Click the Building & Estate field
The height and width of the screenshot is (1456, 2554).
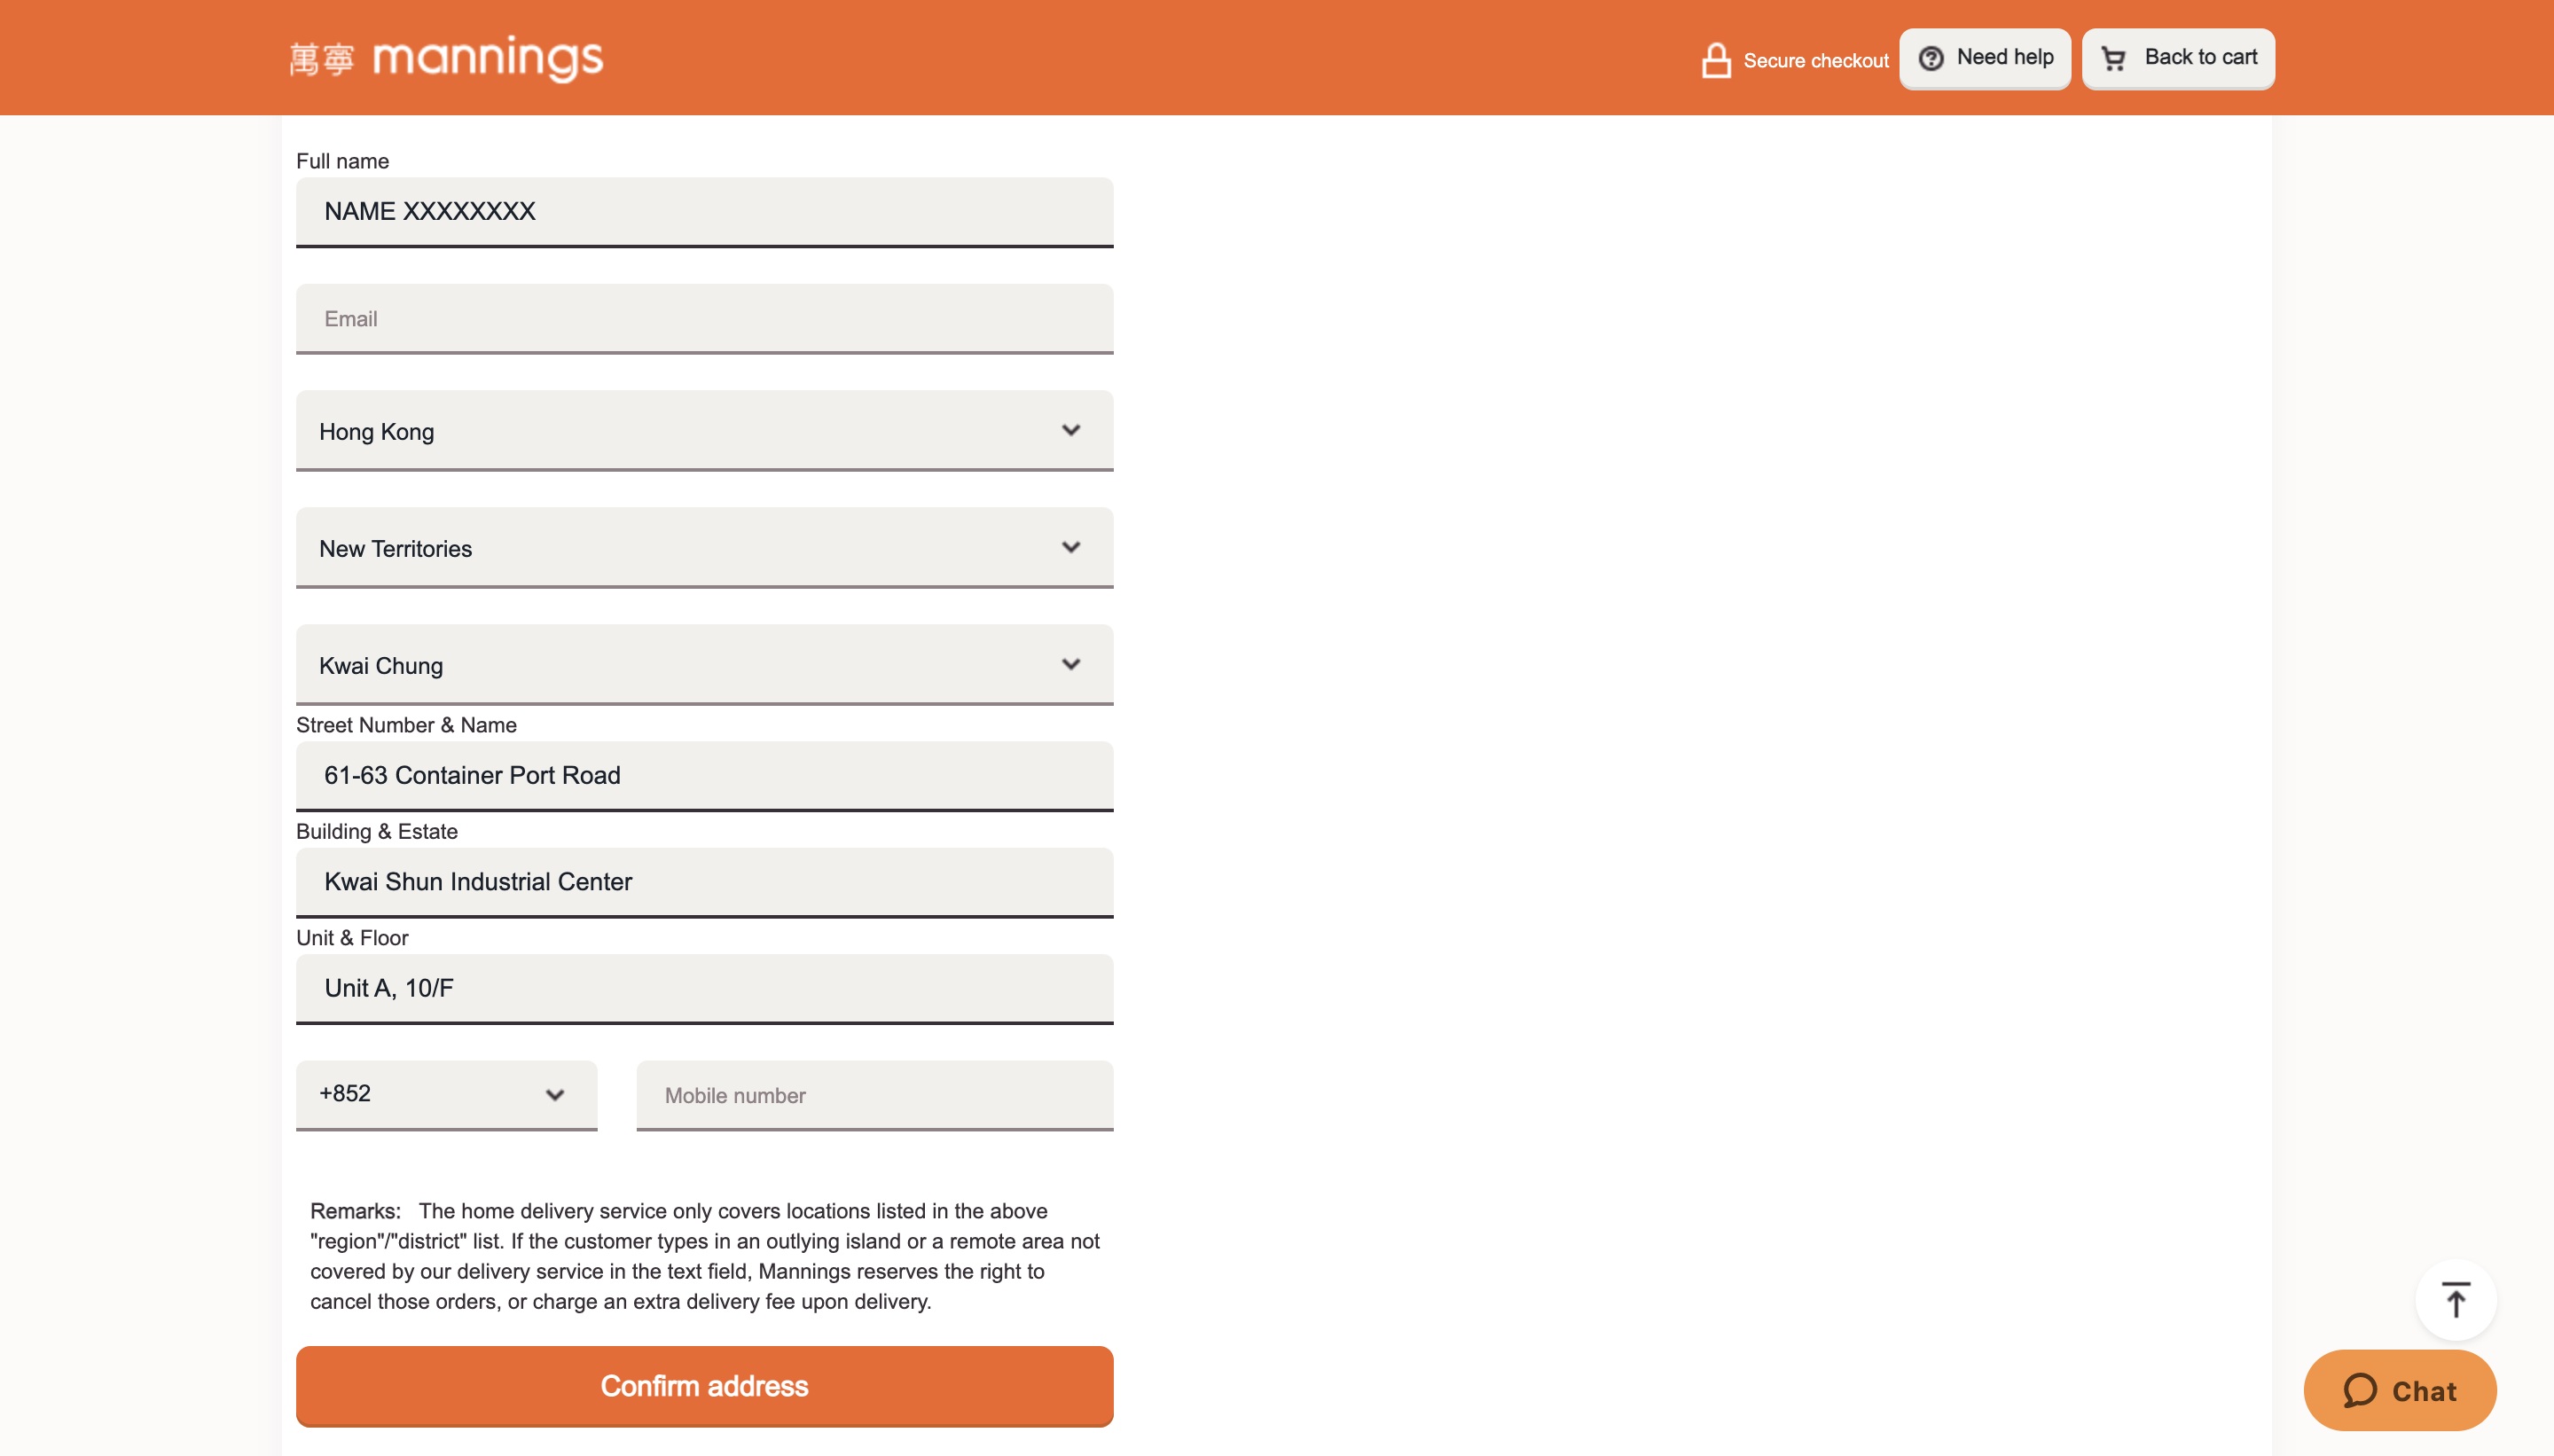[704, 882]
